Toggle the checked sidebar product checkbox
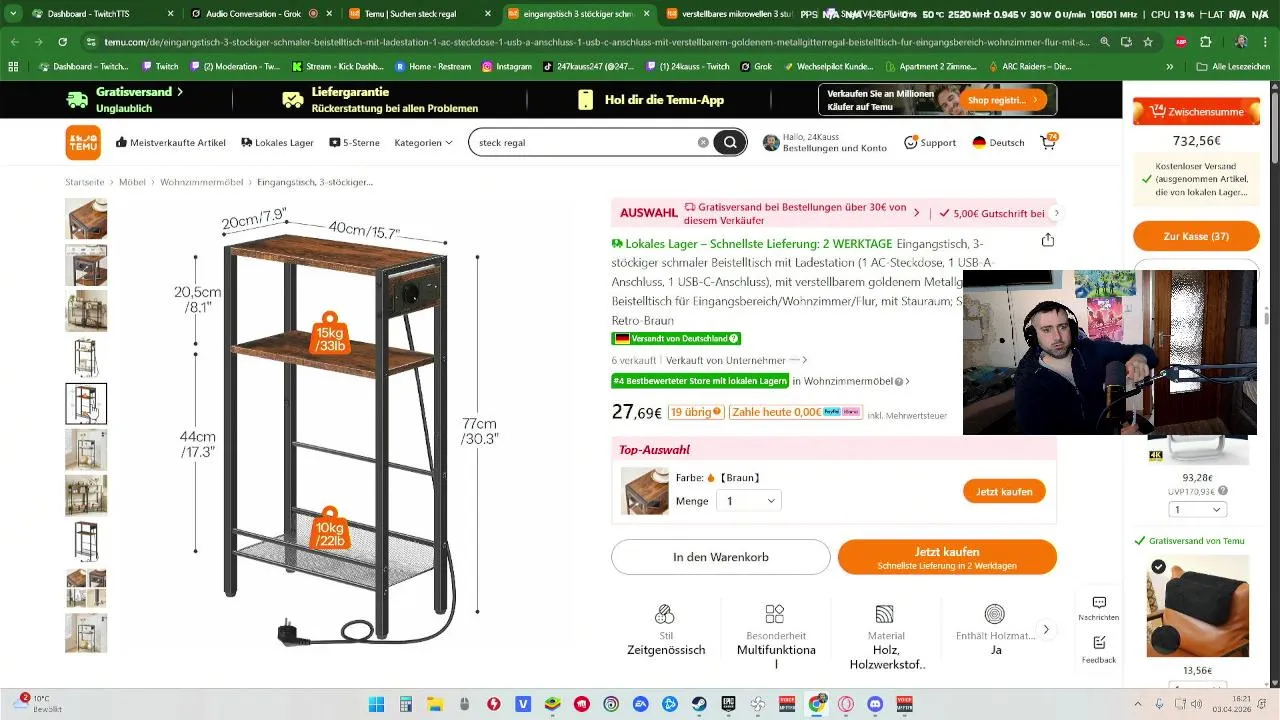 1158,567
